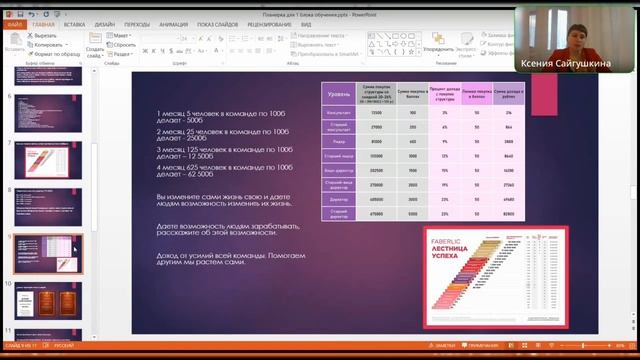Toggle Italic (К) formatting
640x360 pixels.
tap(153, 51)
